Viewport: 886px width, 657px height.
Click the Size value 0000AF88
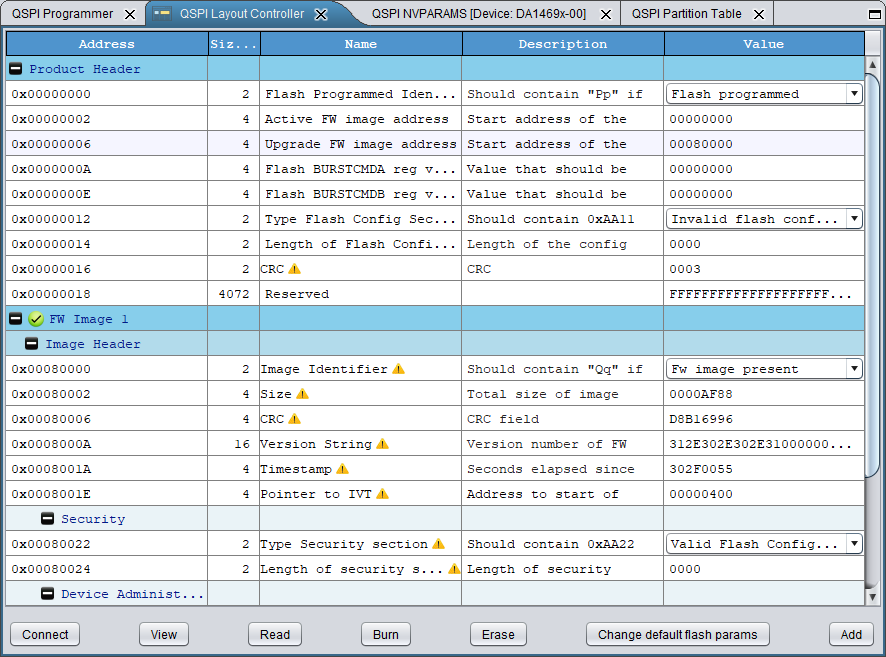[x=764, y=394]
